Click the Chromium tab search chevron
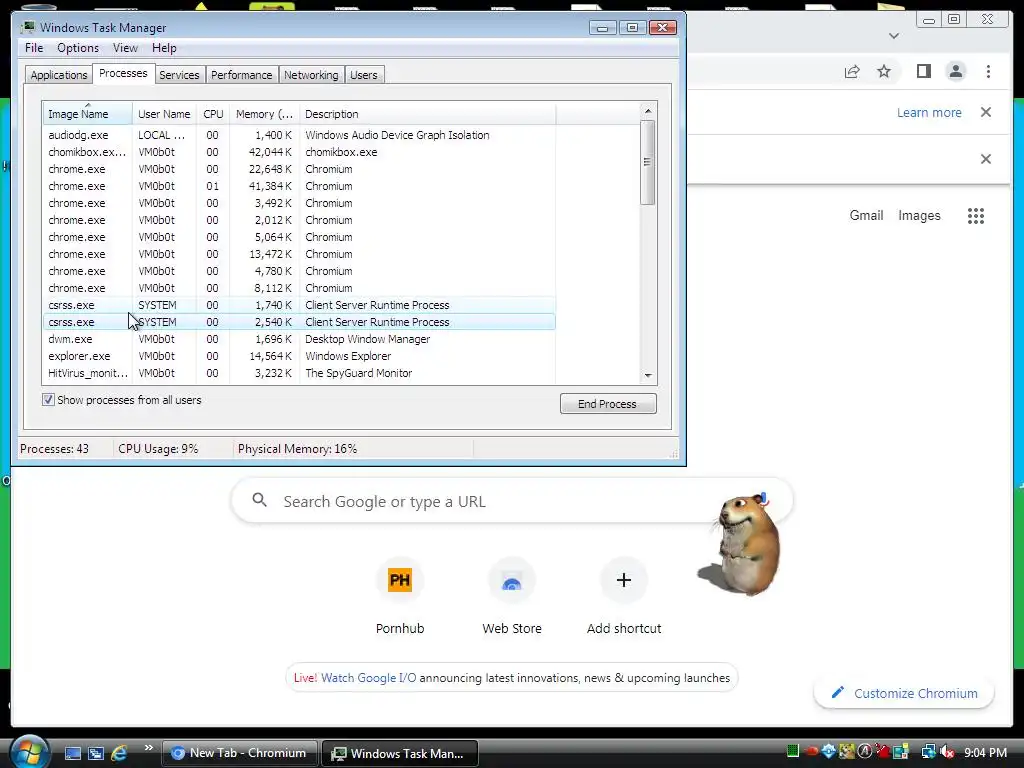This screenshot has height=768, width=1024. [894, 36]
